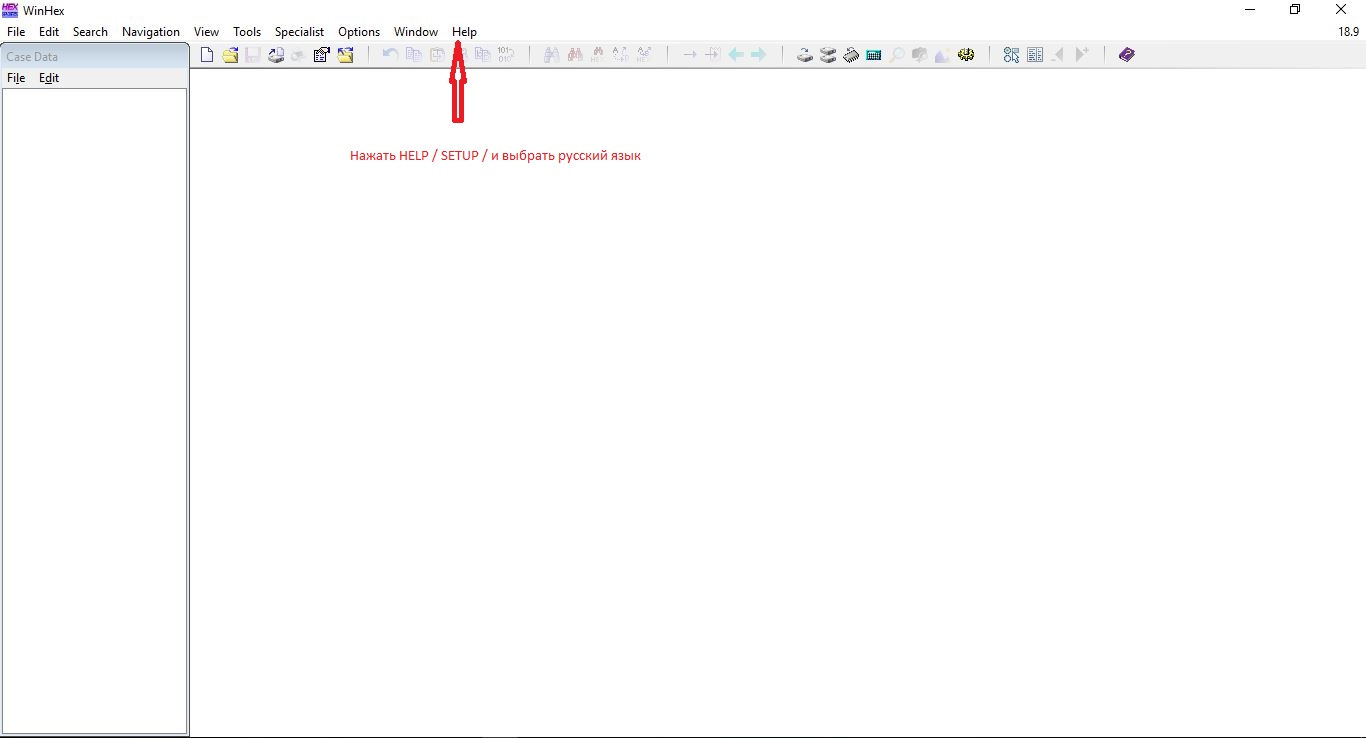Image resolution: width=1366 pixels, height=738 pixels.
Task: Open the Tools menu
Action: [x=247, y=32]
